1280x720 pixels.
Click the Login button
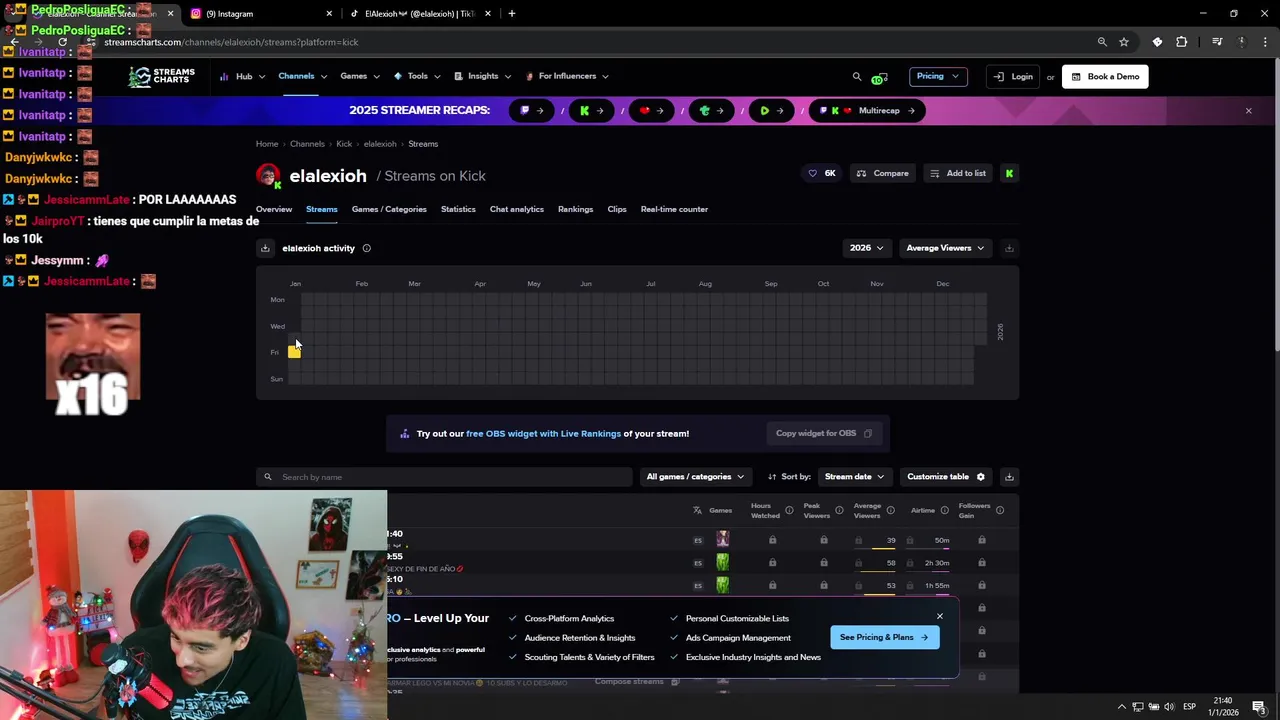click(1012, 76)
